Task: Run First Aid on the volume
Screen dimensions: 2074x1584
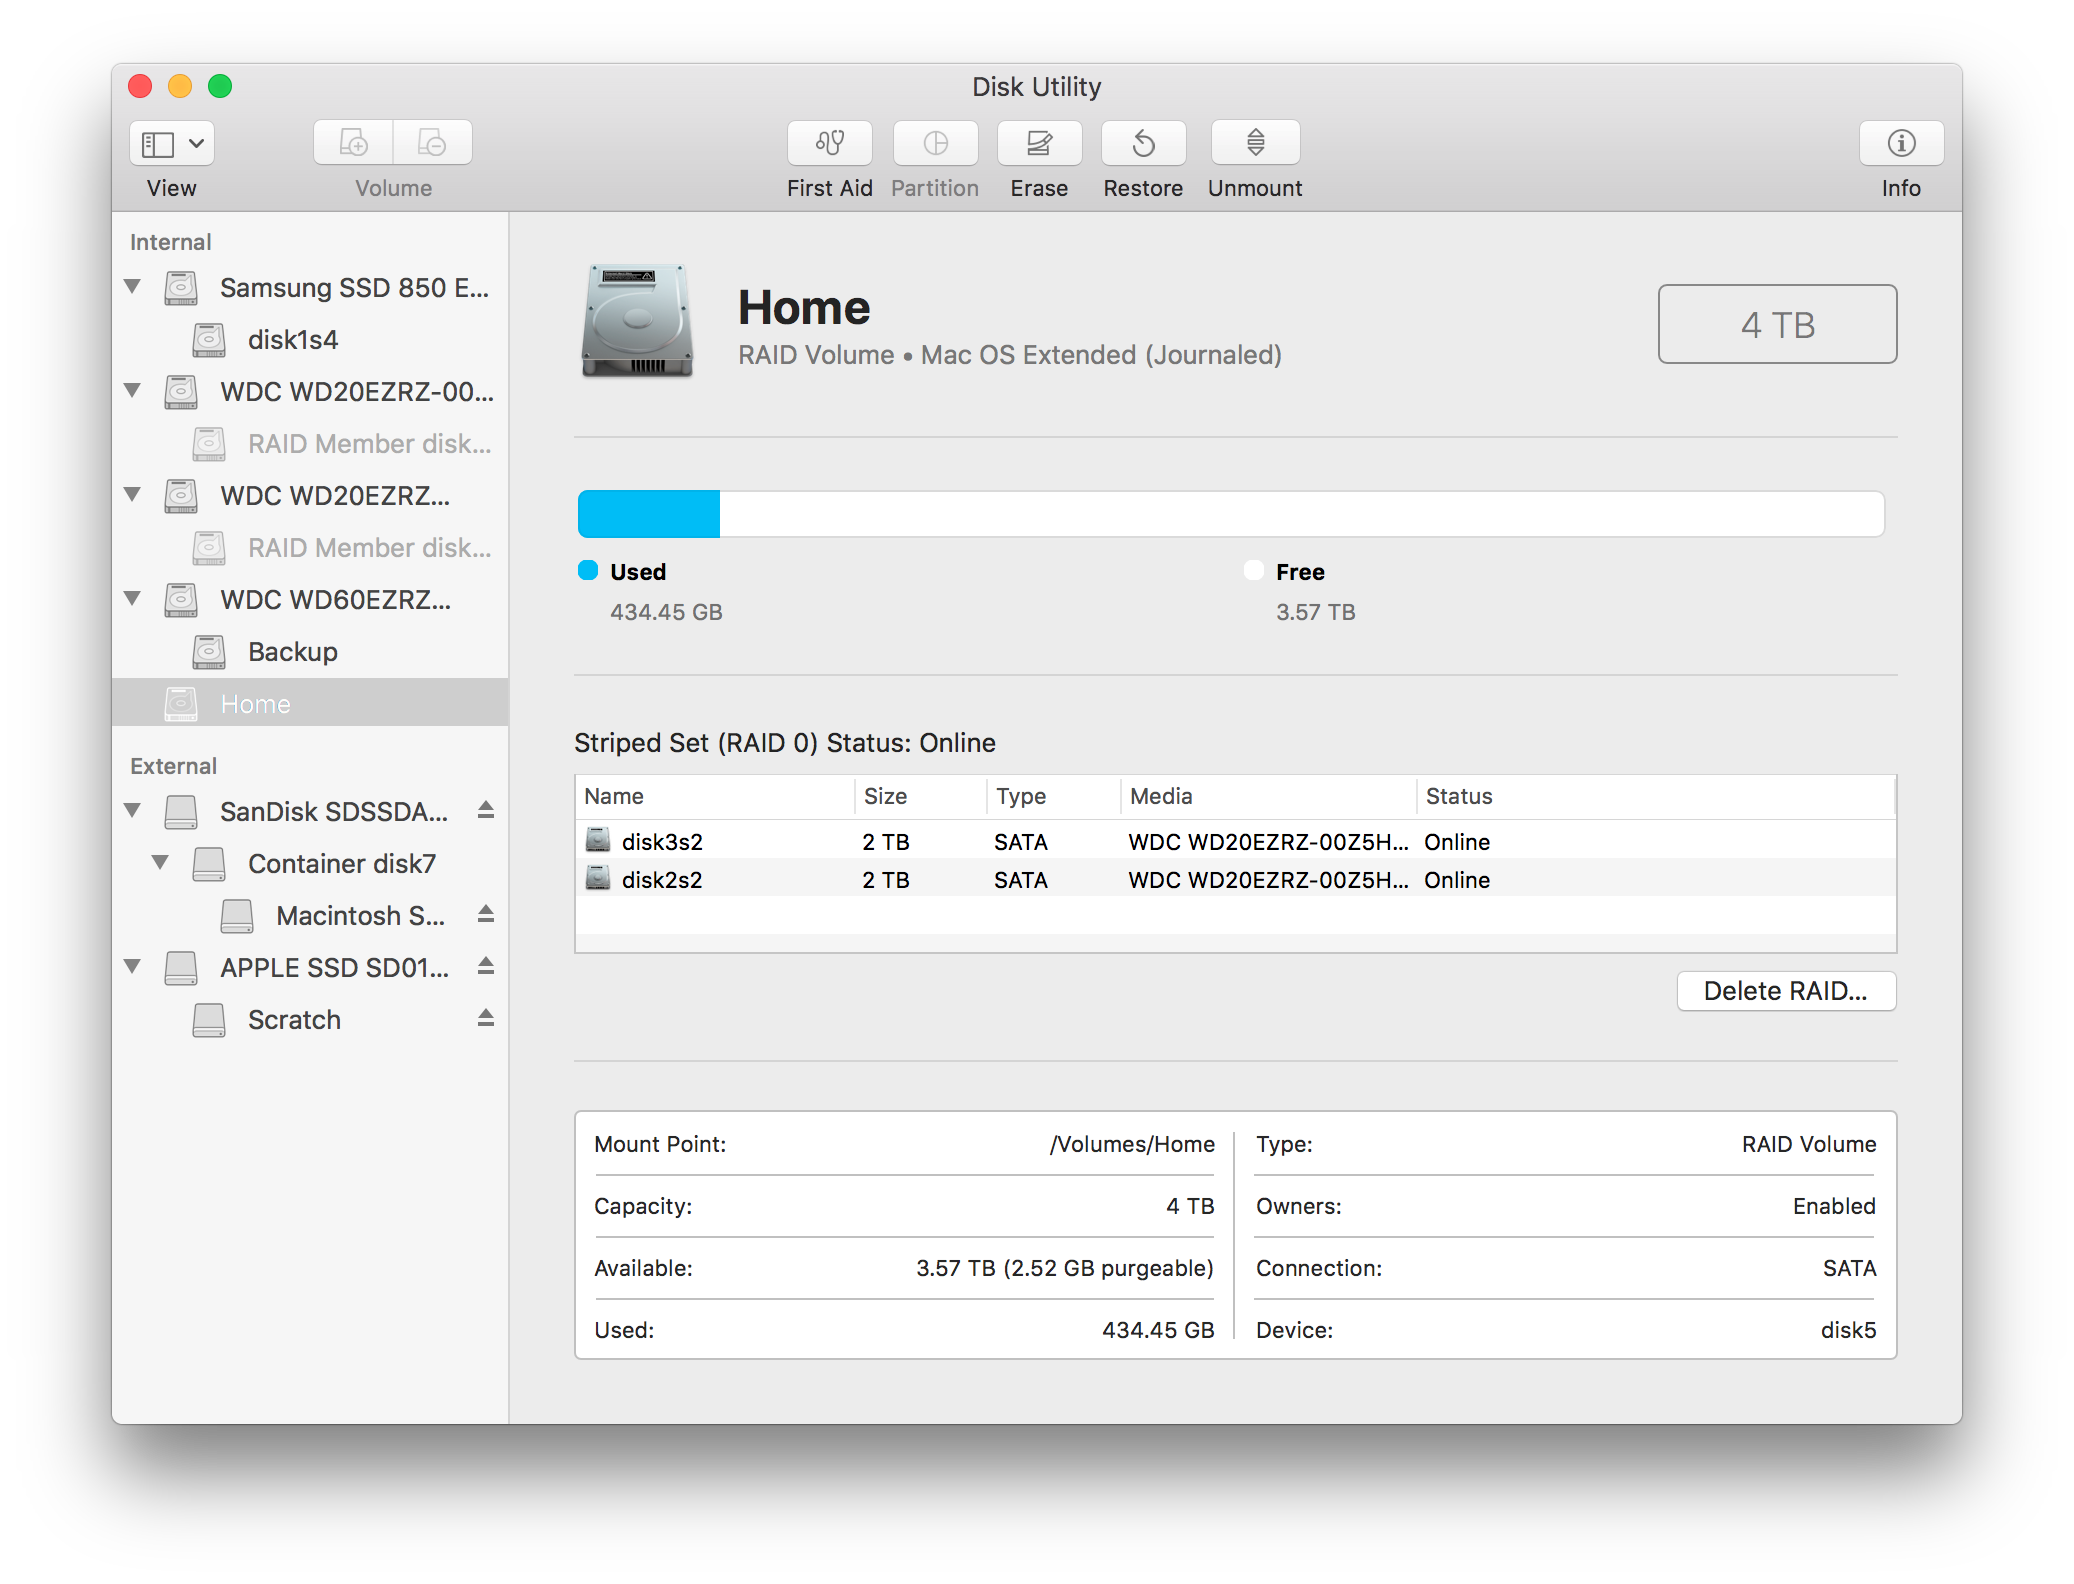Action: click(829, 144)
